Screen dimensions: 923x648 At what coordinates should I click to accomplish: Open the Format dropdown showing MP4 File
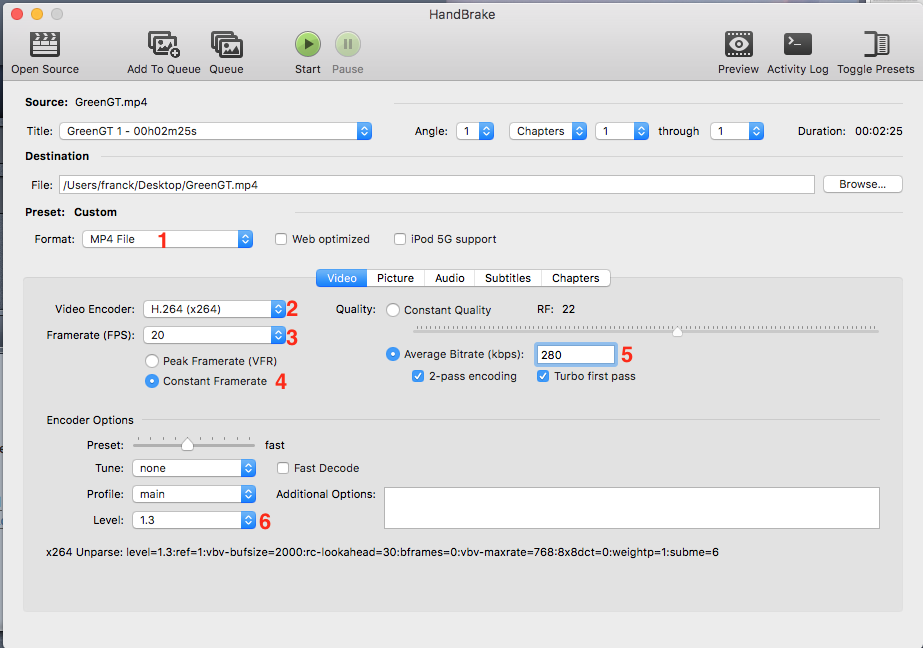click(x=167, y=239)
